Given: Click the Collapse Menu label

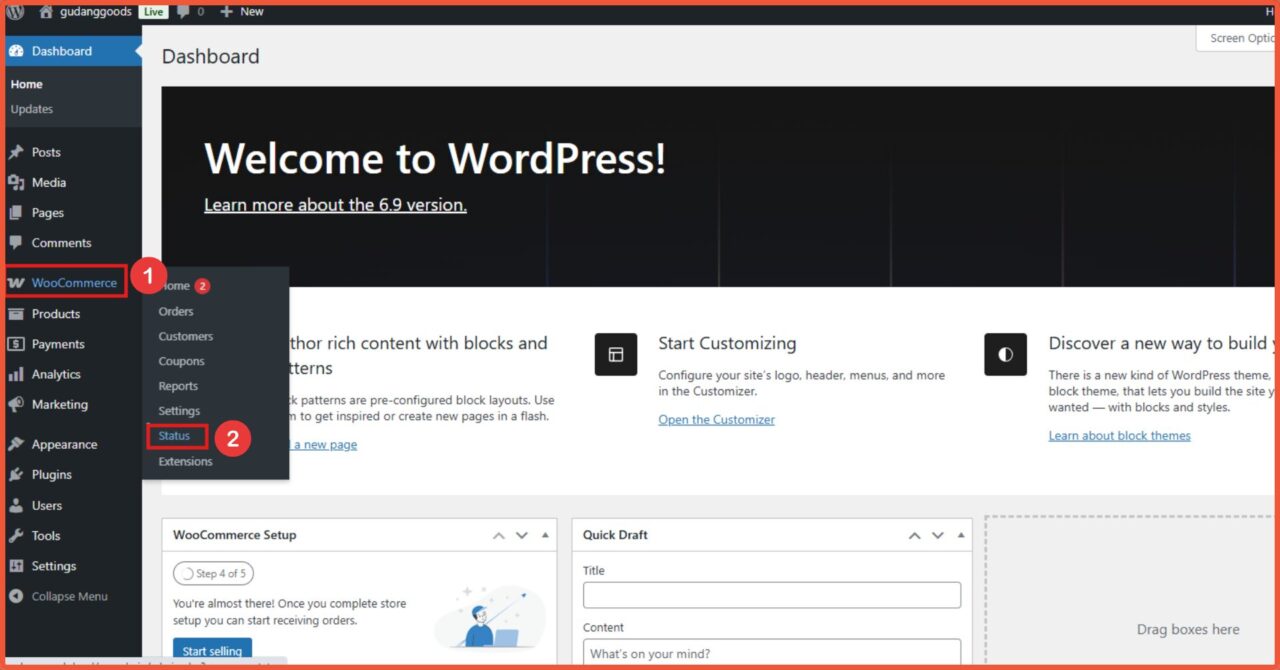Looking at the screenshot, I should [69, 596].
